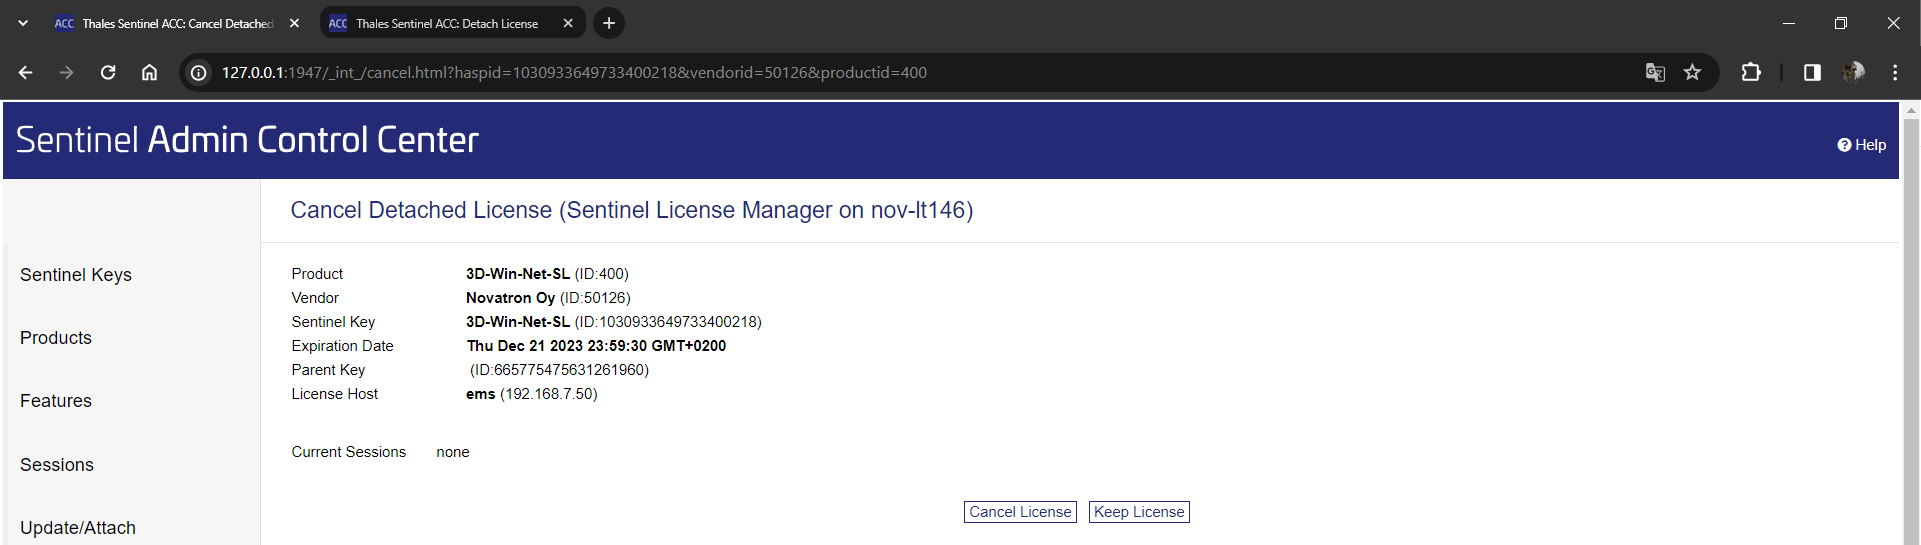Open the translate page icon
This screenshot has height=545, width=1921.
[1655, 72]
